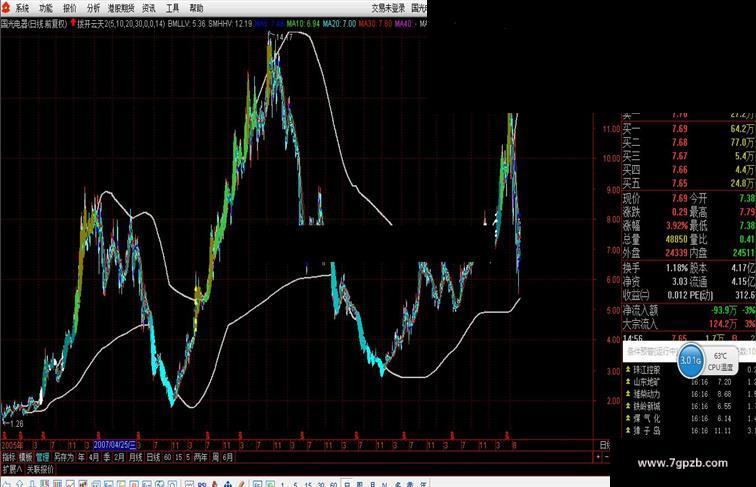Open the 分析 menu
This screenshot has height=487, width=756.
94,8
